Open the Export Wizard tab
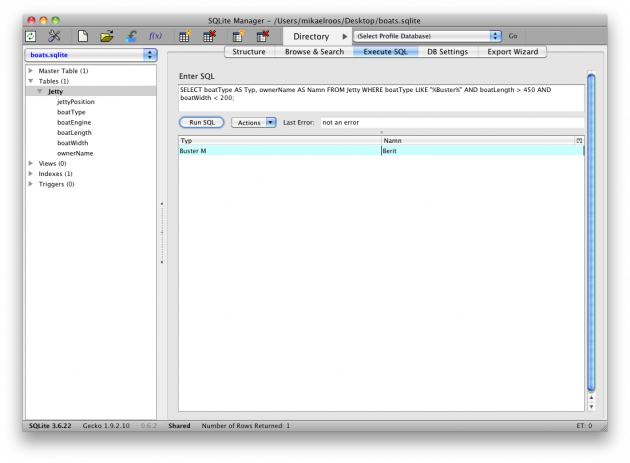630x463 pixels. coord(513,52)
